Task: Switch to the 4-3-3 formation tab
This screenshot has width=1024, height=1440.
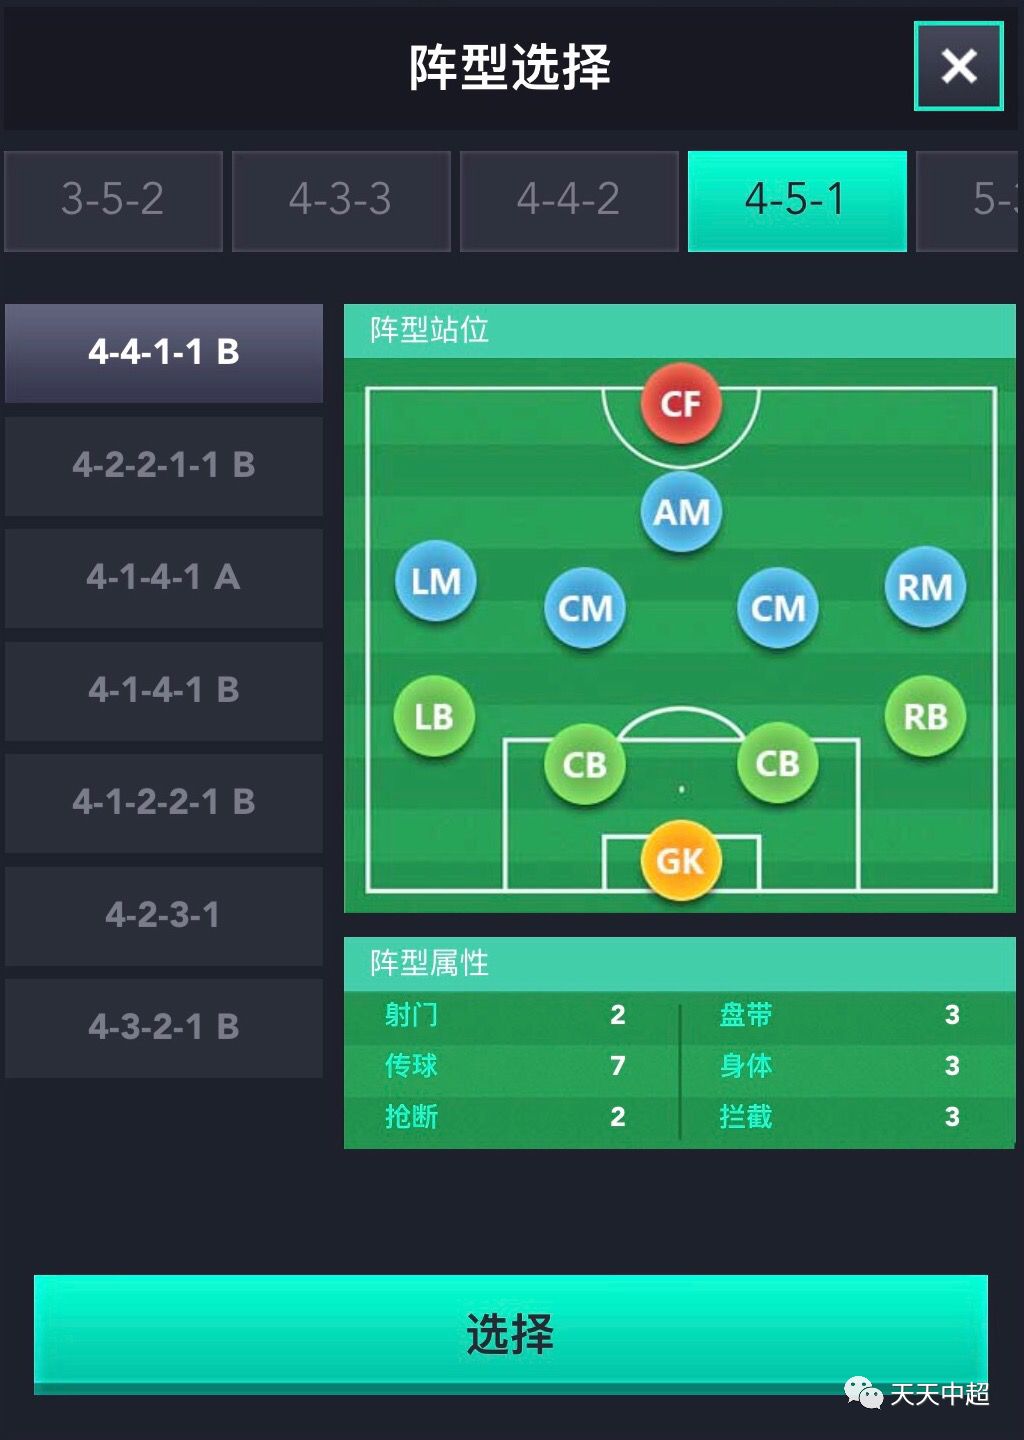Action: 341,200
